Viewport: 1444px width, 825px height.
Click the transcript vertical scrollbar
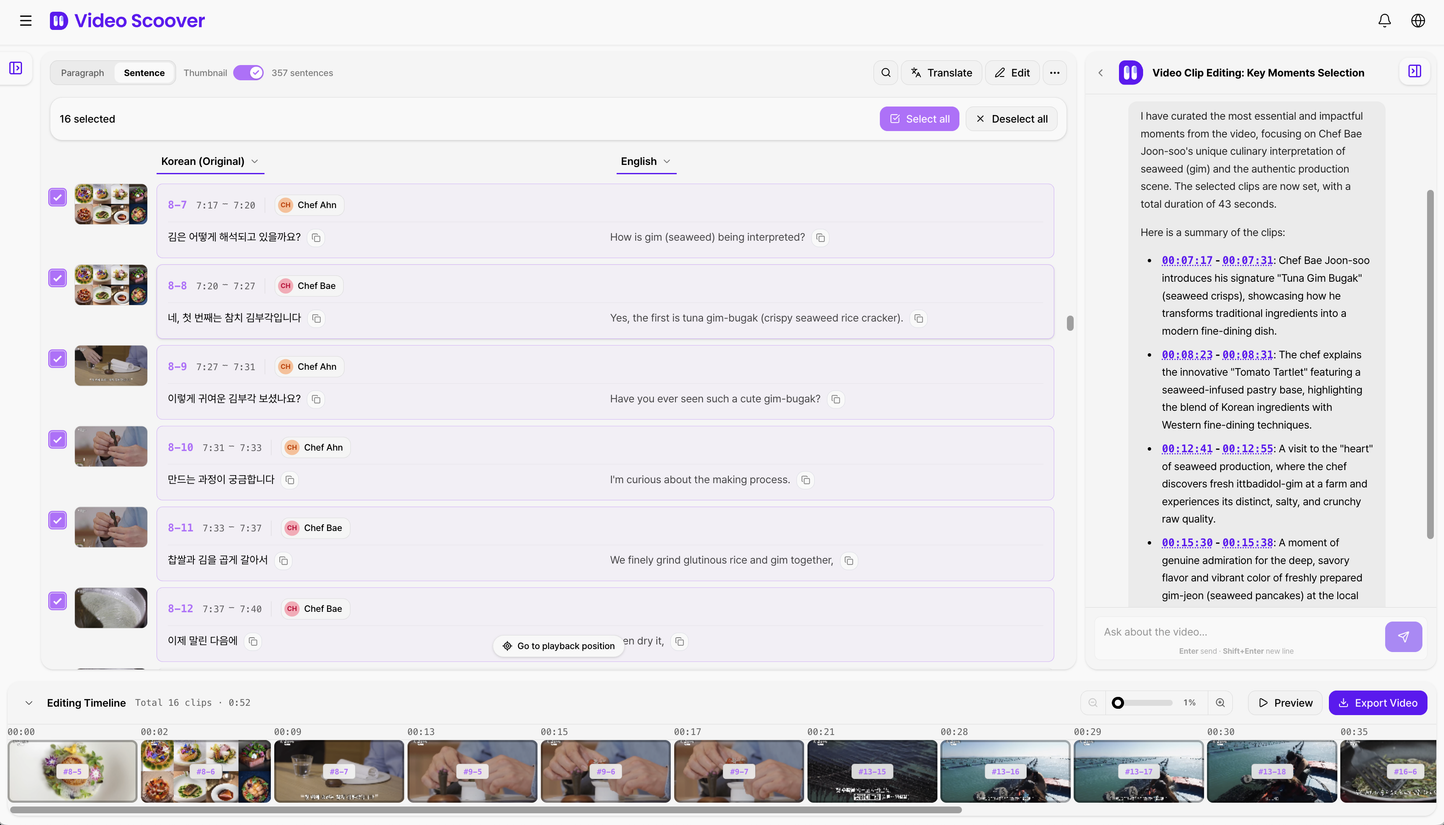[1070, 323]
